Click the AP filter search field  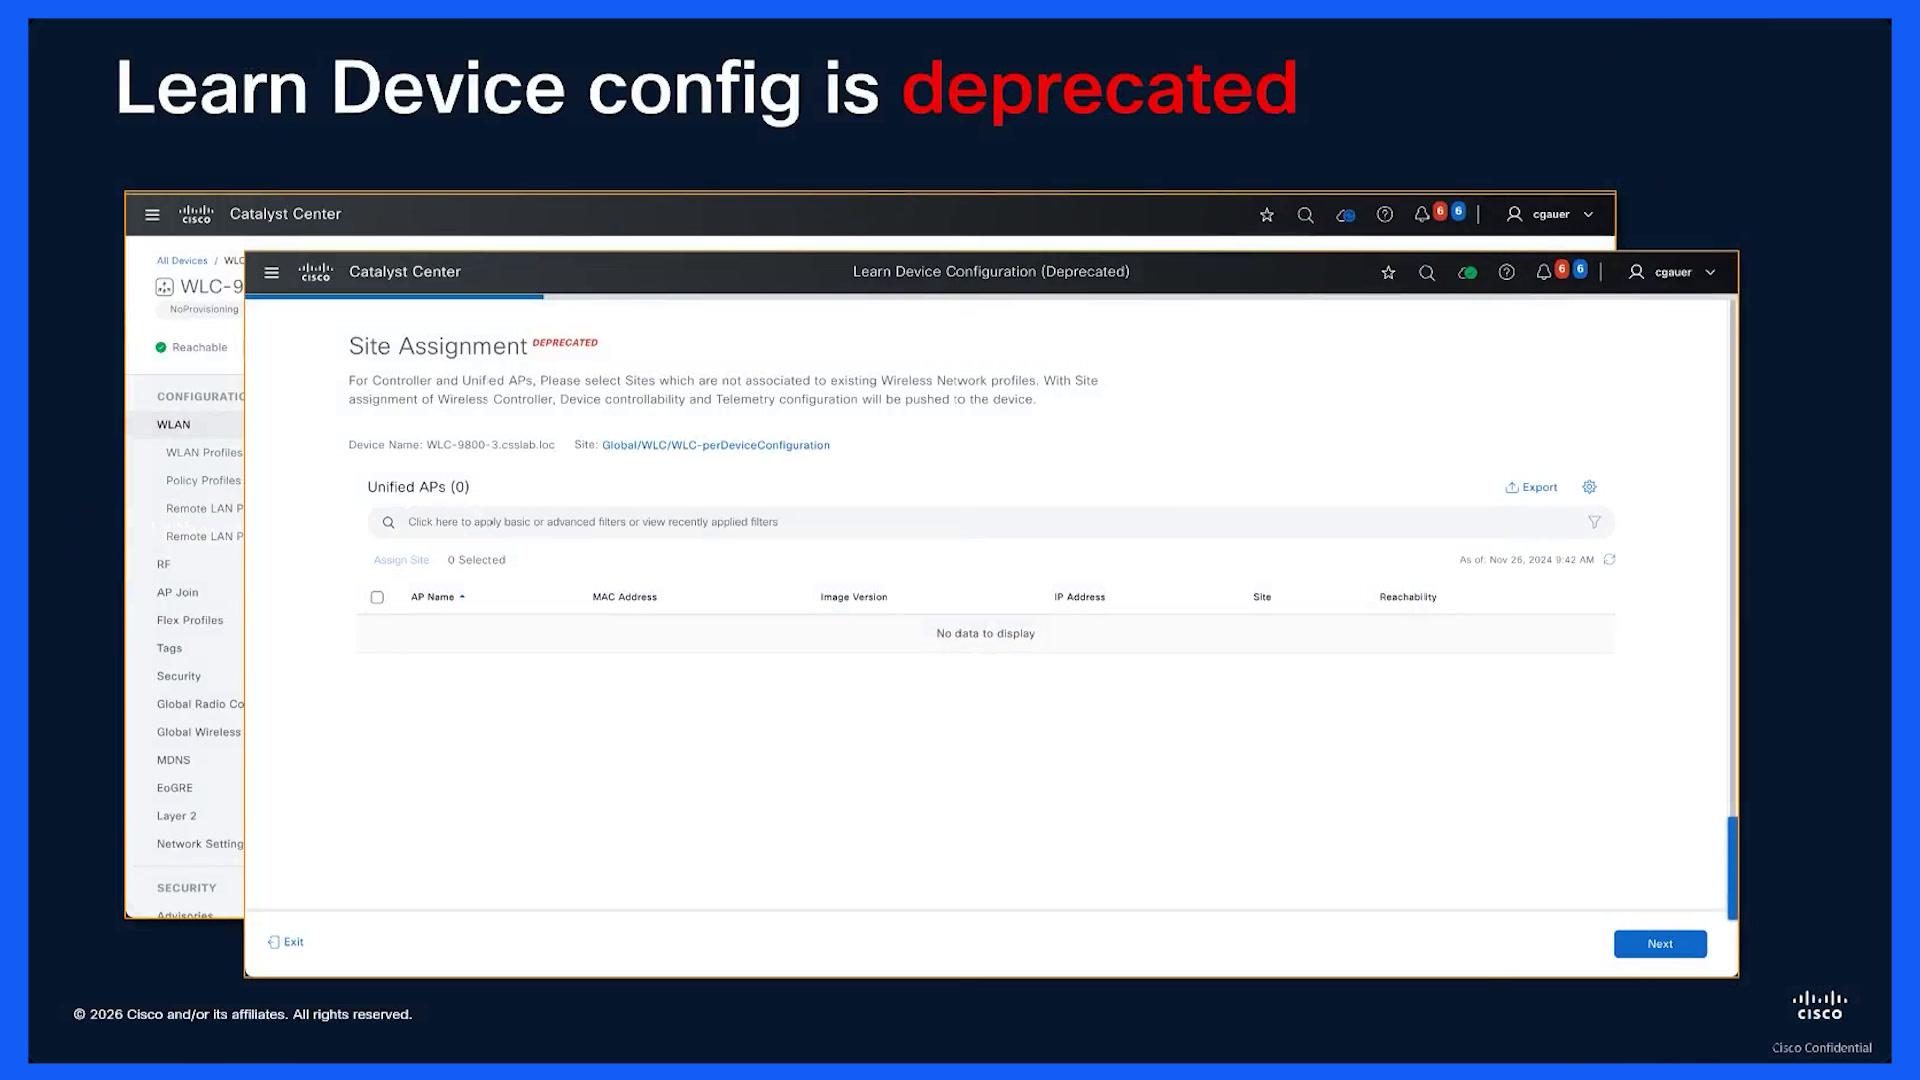[990, 522]
